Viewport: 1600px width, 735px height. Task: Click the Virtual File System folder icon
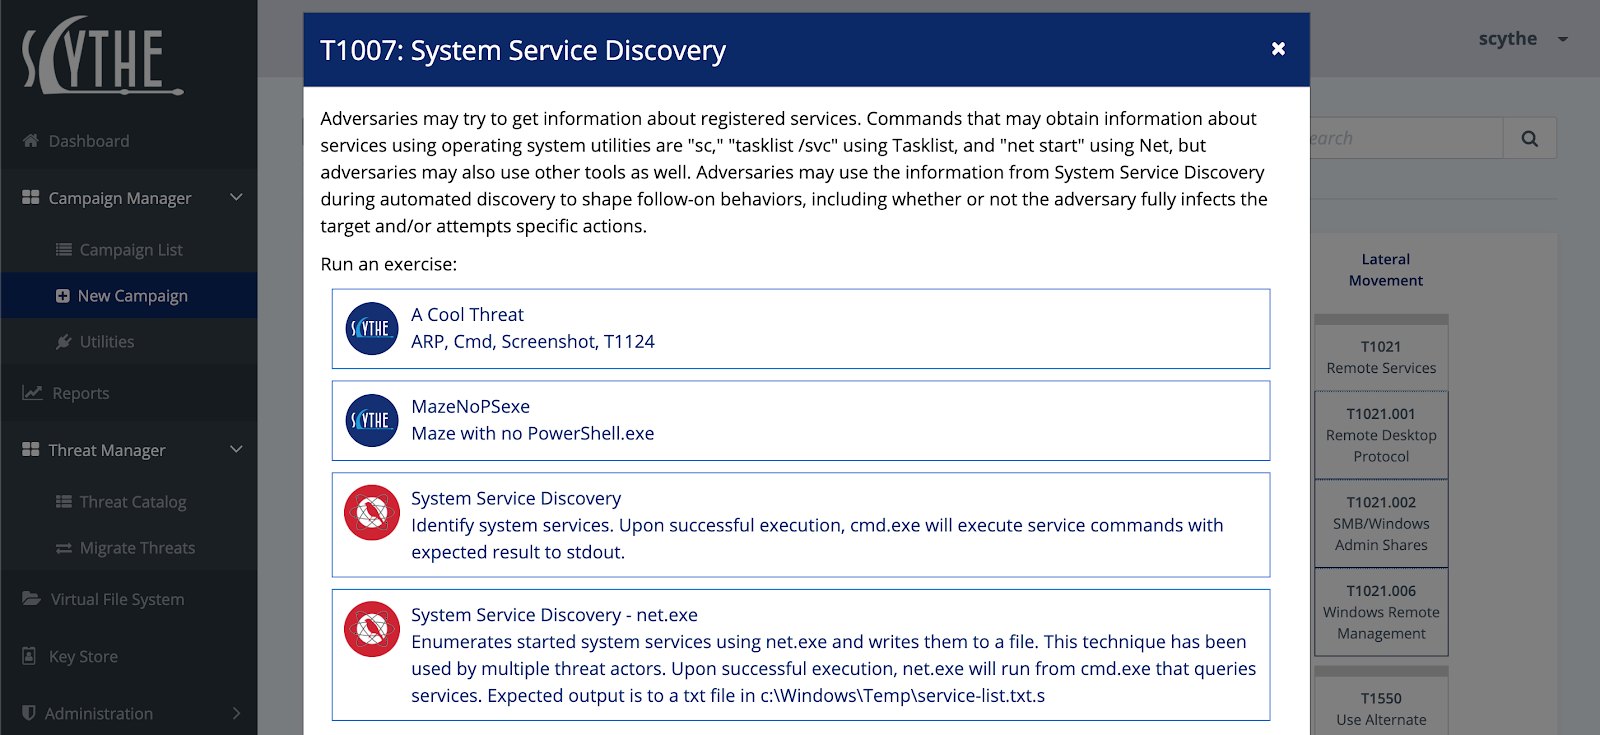tap(31, 599)
